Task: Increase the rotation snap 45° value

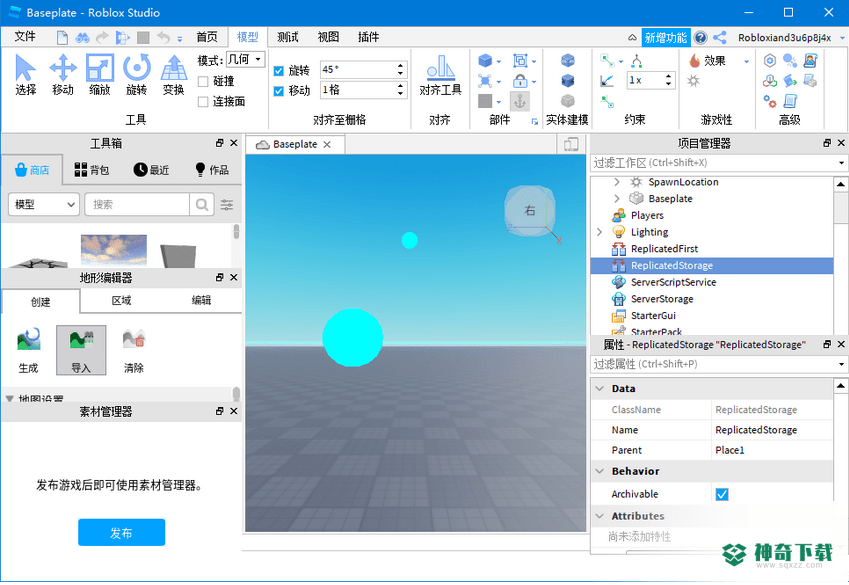Action: pos(401,66)
